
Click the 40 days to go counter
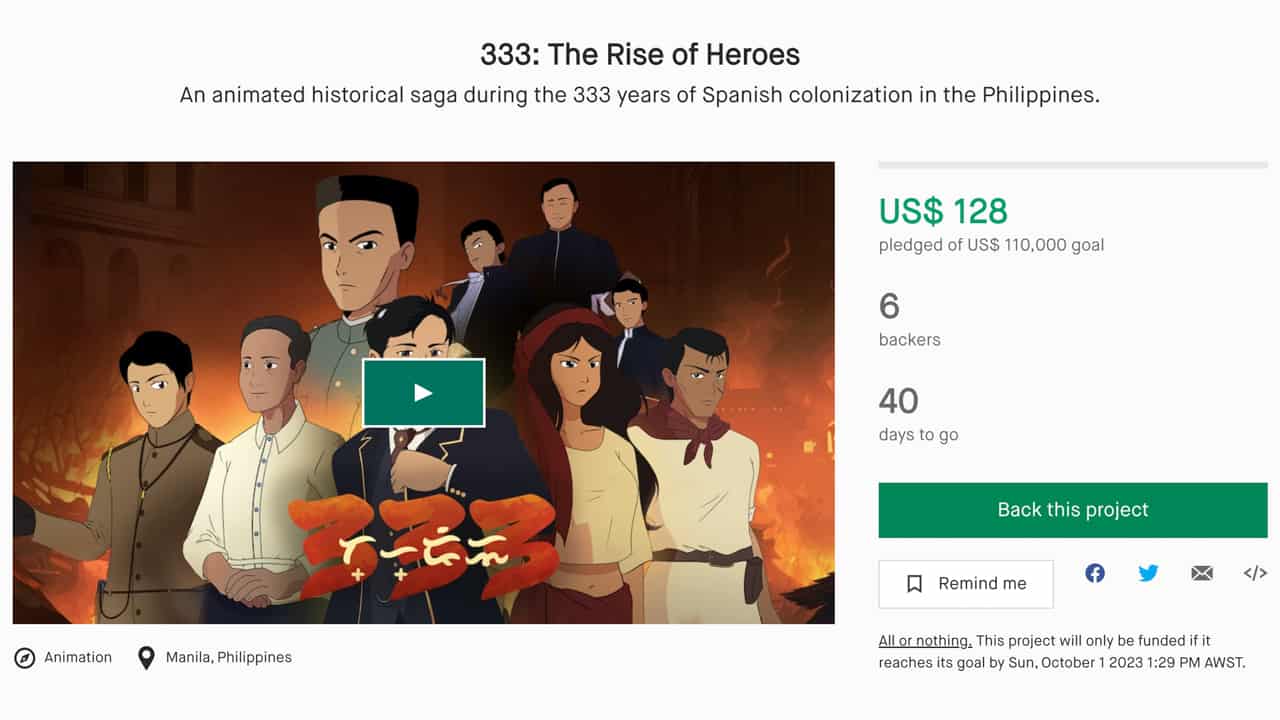point(898,401)
